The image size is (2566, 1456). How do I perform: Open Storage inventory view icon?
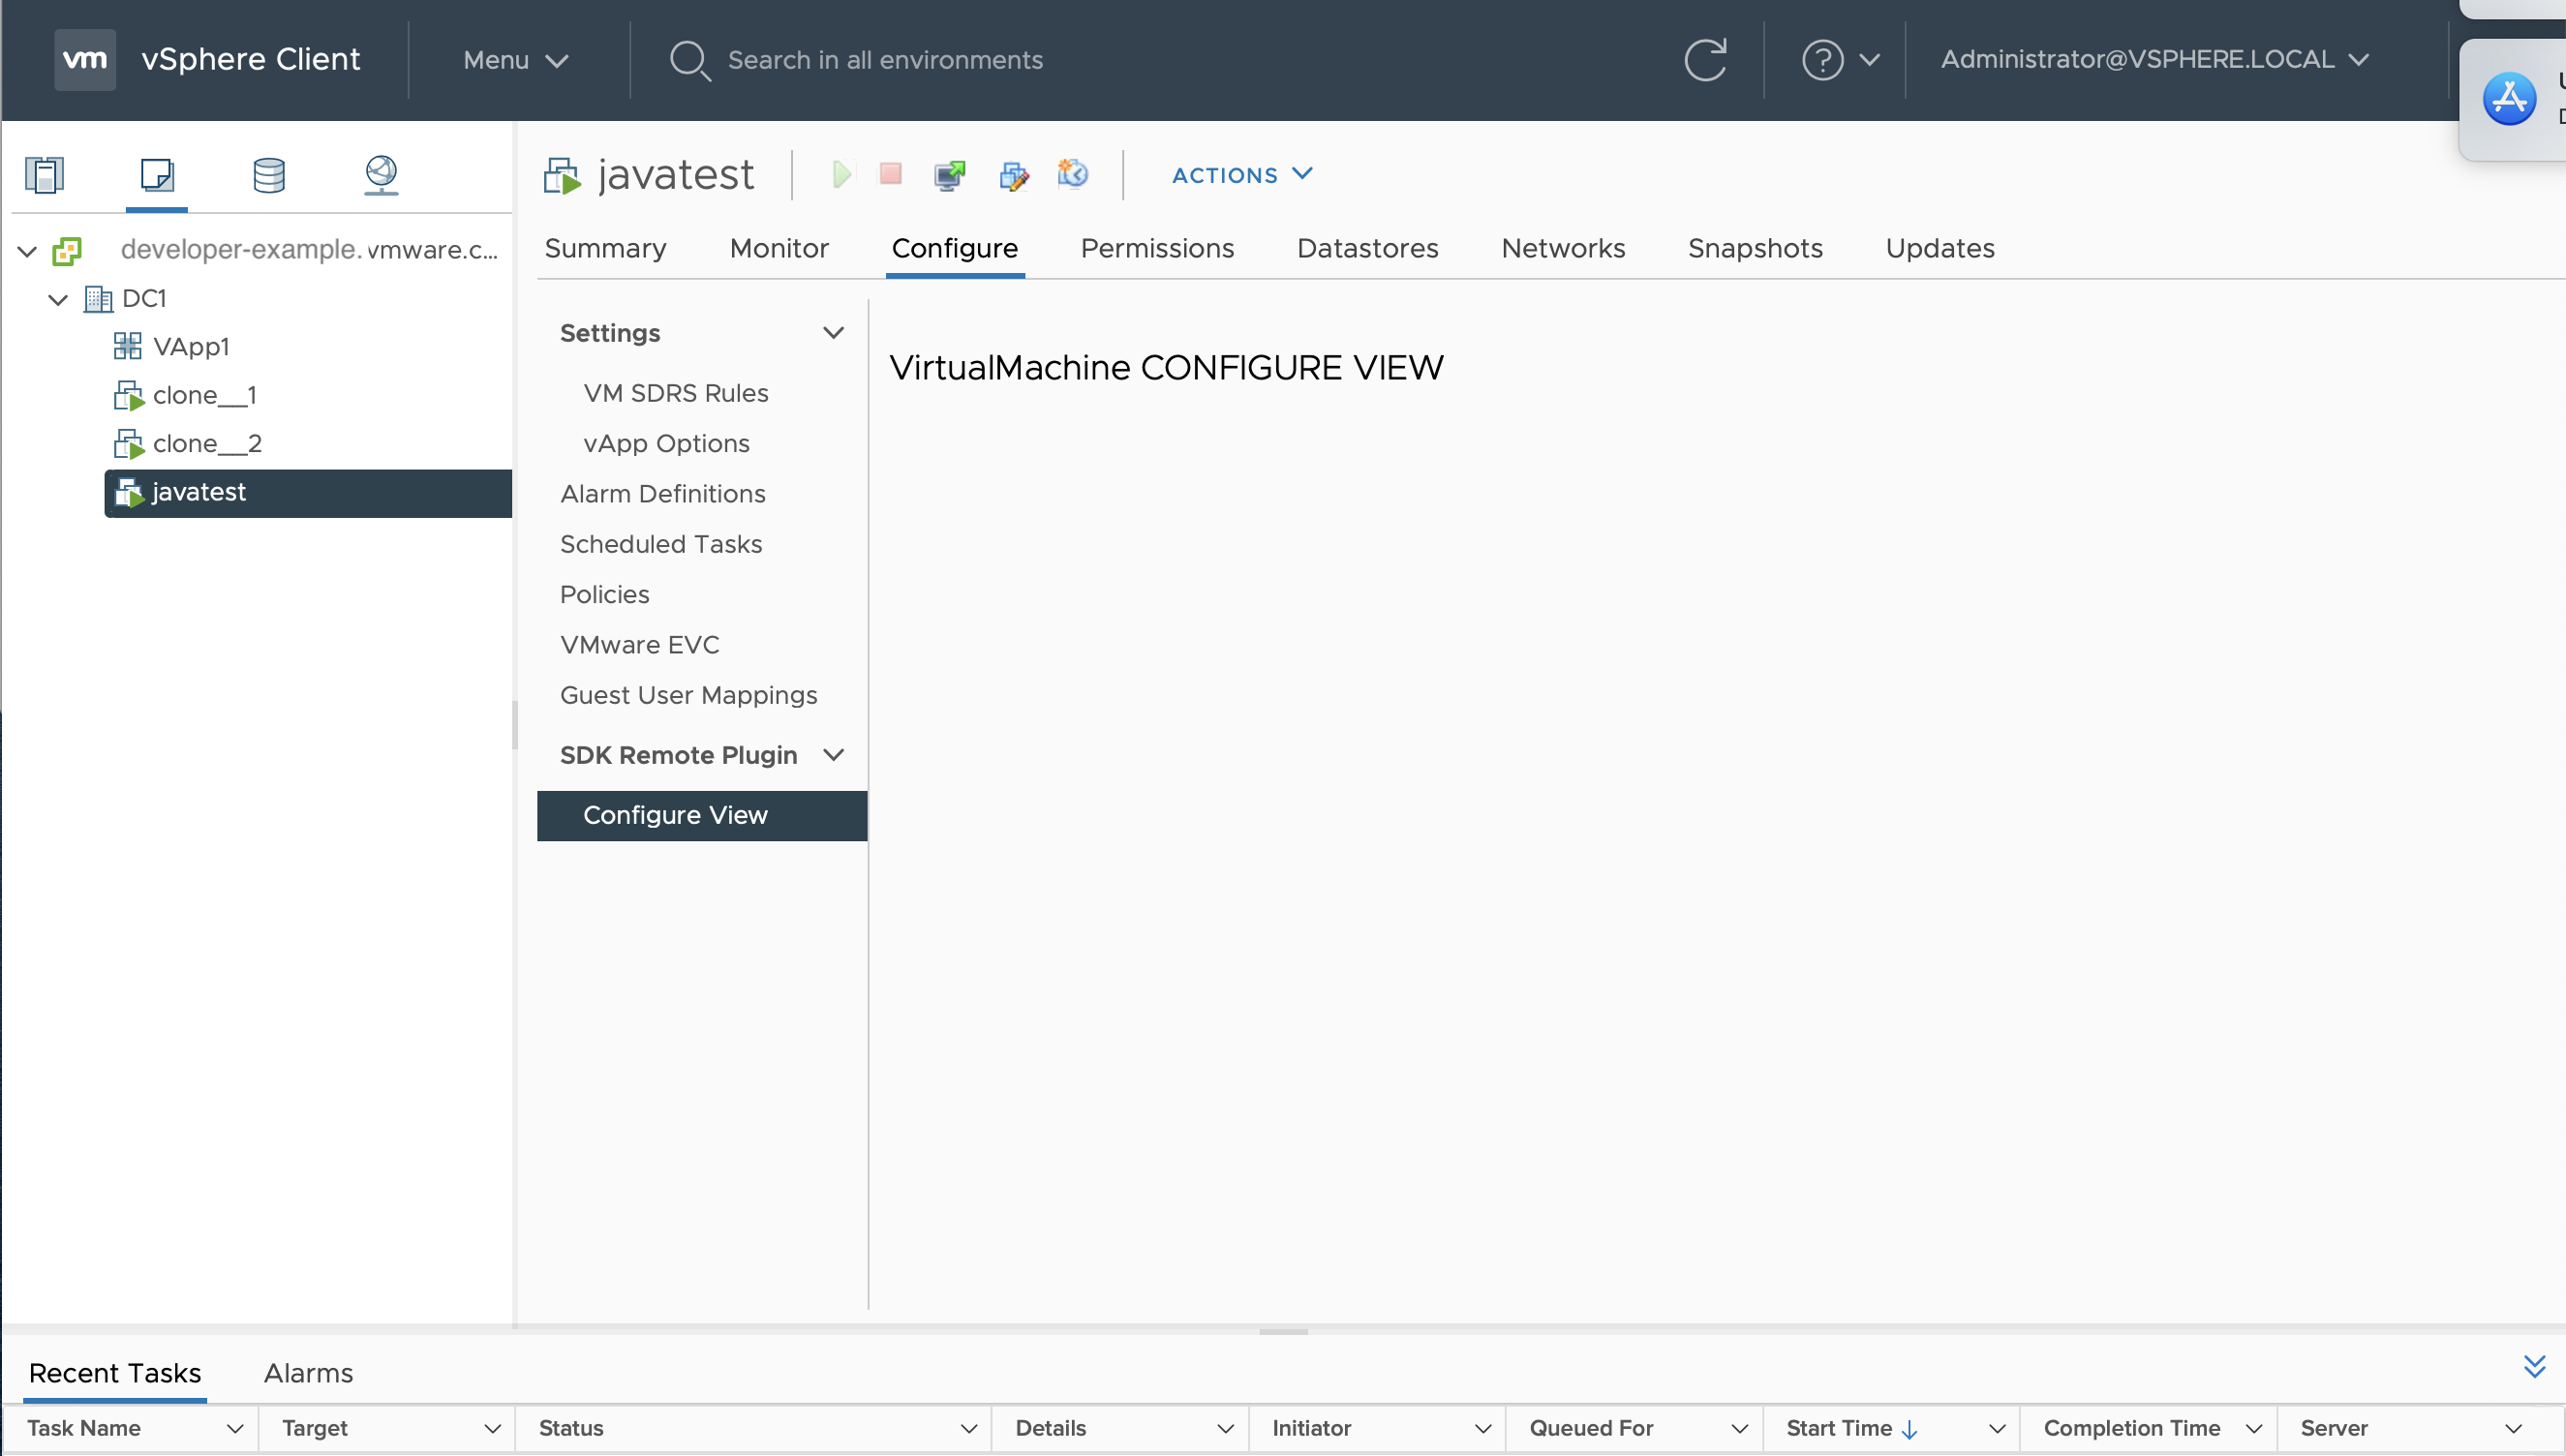point(269,175)
